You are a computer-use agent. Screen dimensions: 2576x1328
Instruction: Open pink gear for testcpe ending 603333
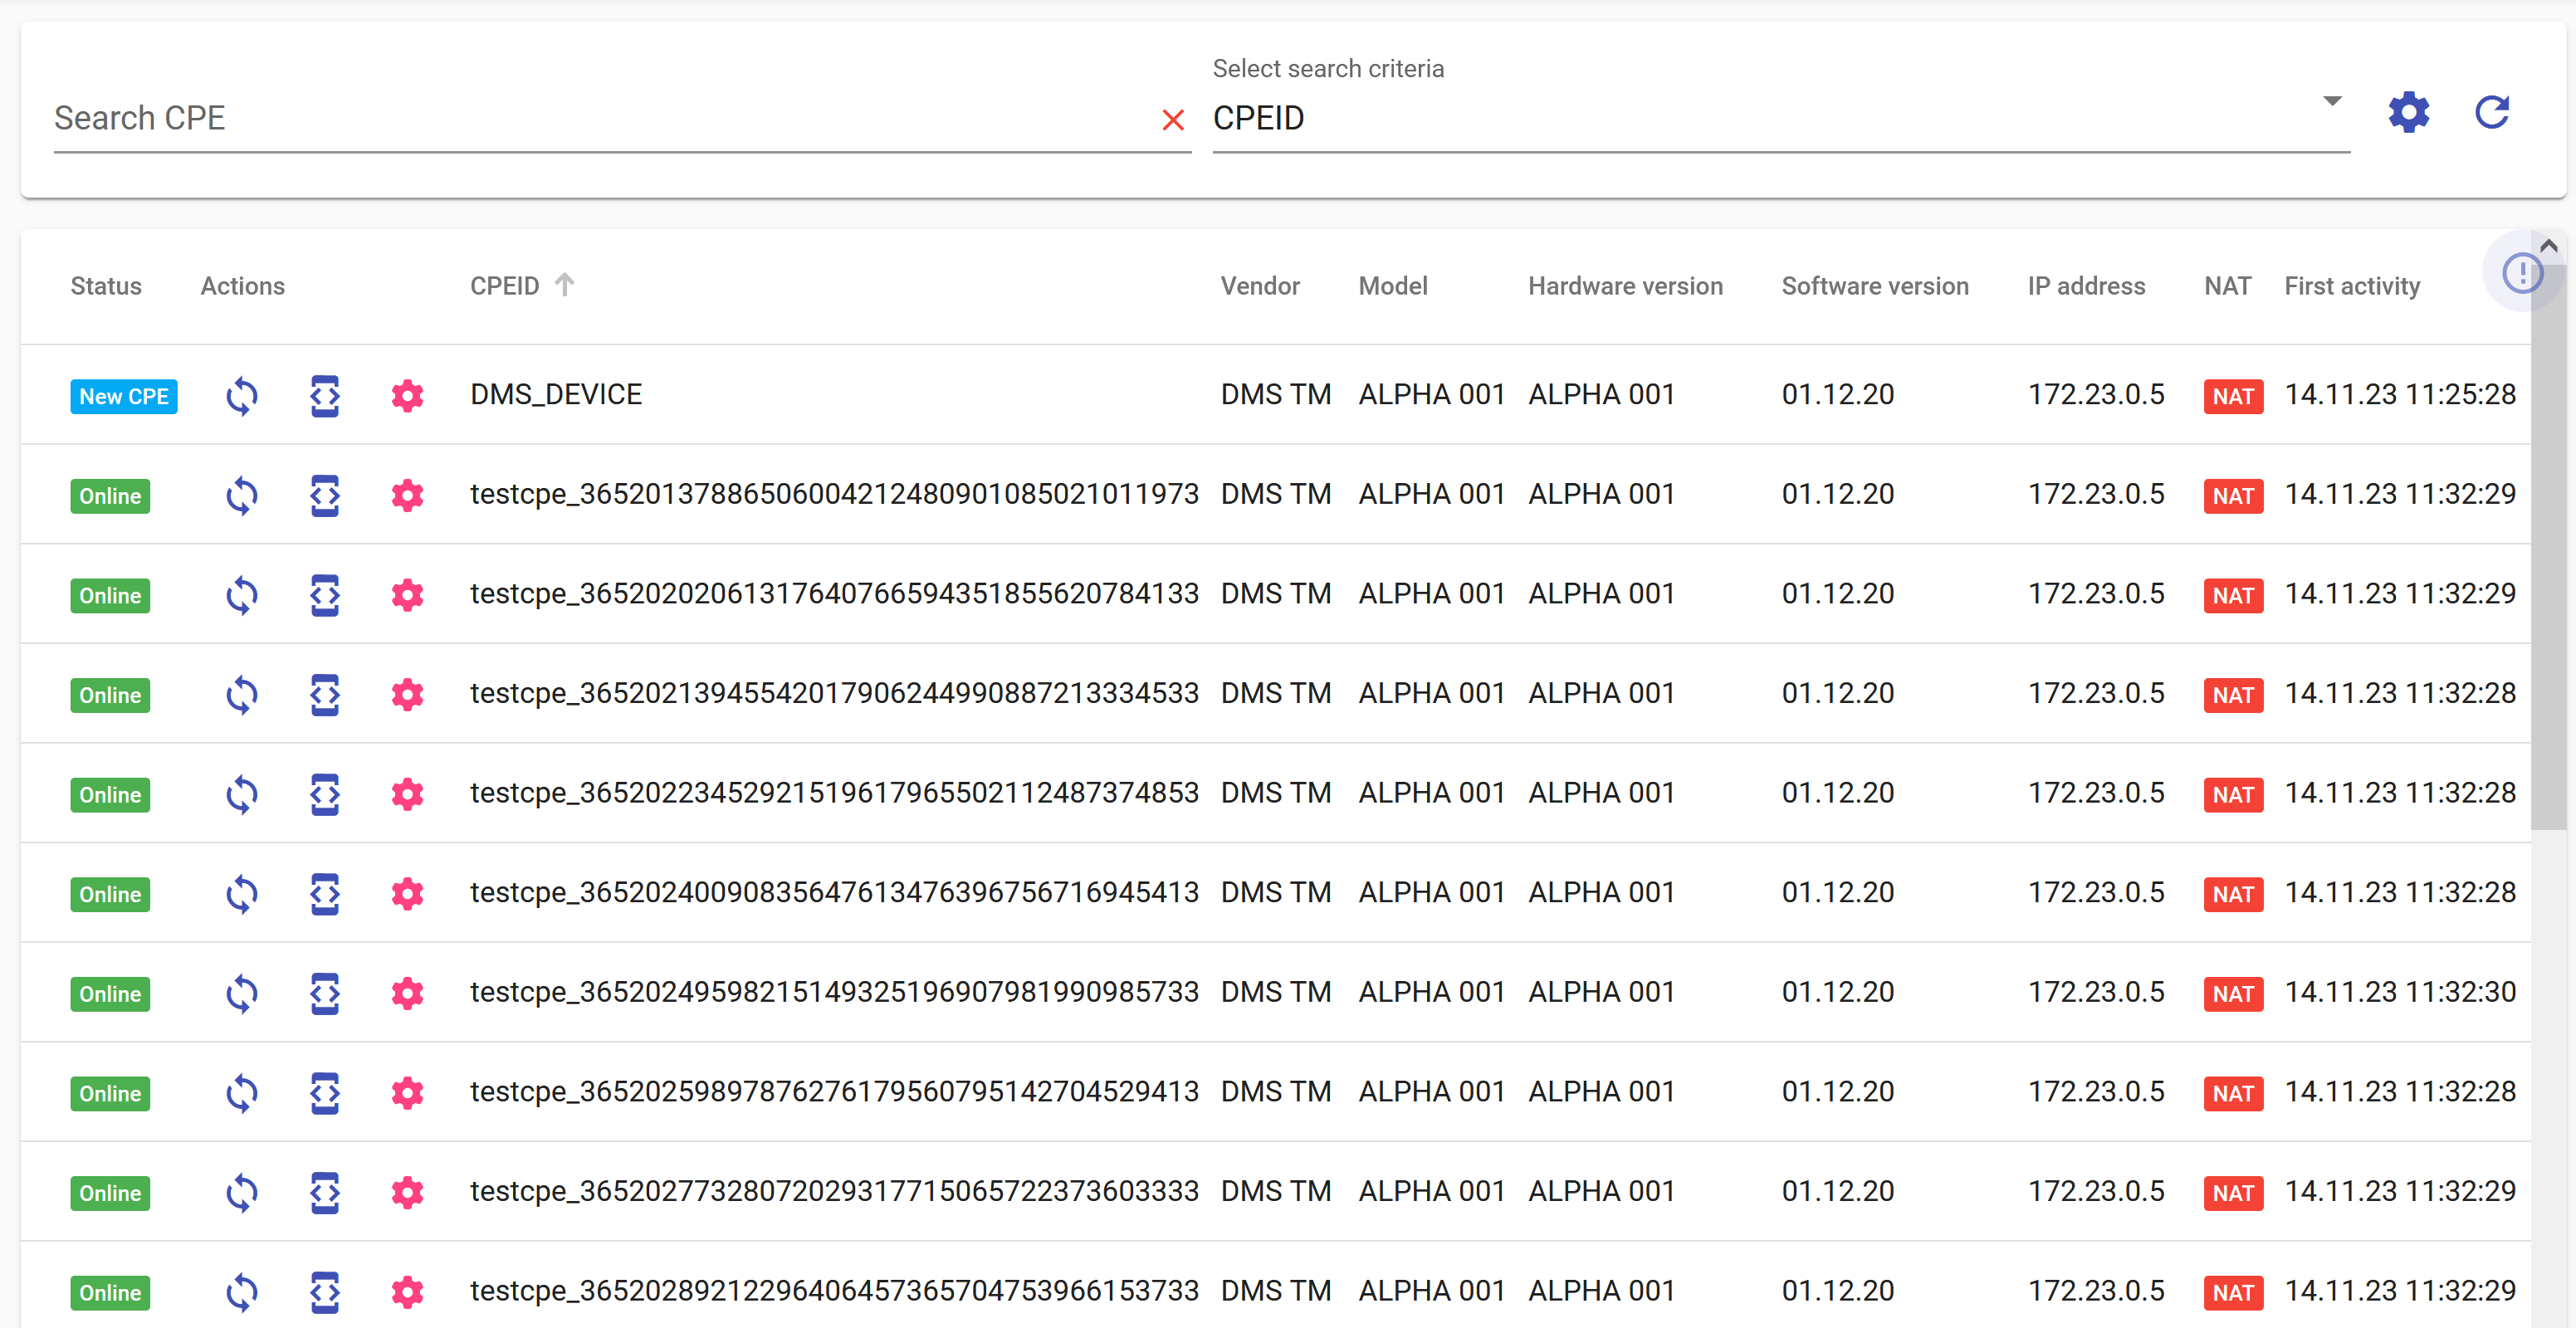(407, 1193)
